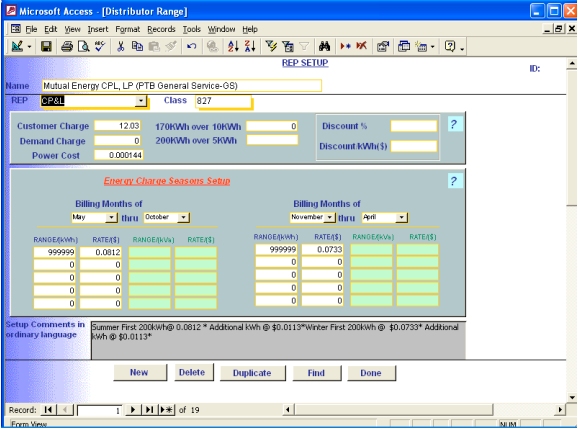Go to next record navigation button
Screen dimensions: 578x430
coord(133,410)
